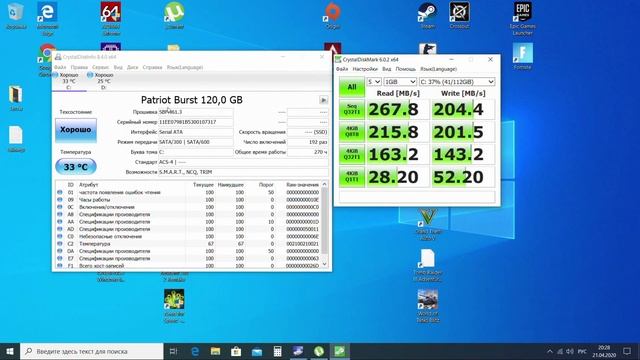Screen dimensions: 640x360
Task: Open CrystalDiskInfo Диск menu
Action: pos(132,67)
